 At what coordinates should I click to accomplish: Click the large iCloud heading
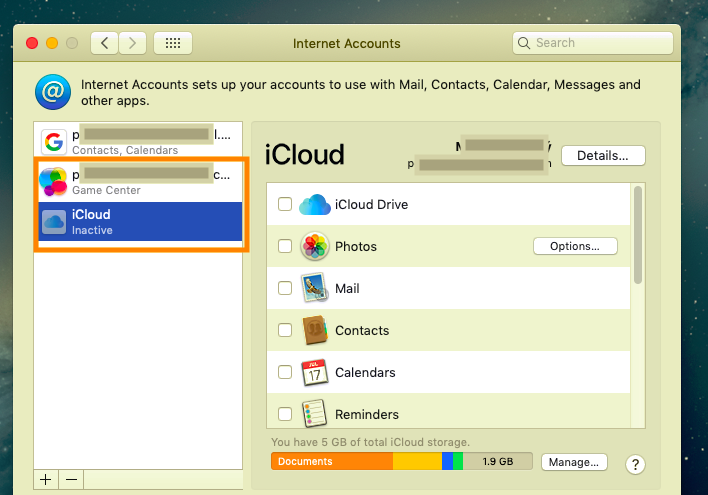pos(305,154)
